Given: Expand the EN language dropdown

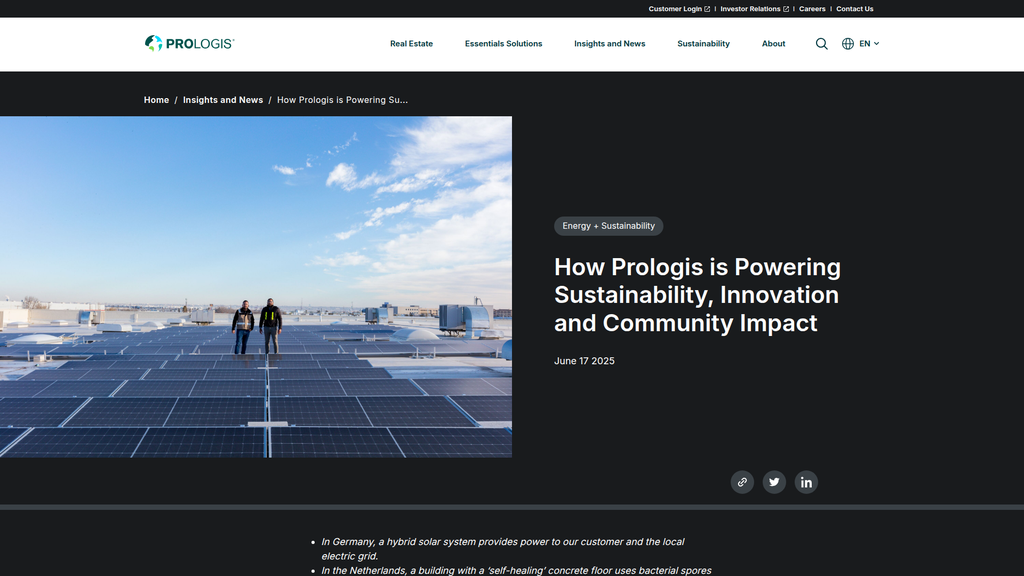Looking at the screenshot, I should tap(869, 44).
